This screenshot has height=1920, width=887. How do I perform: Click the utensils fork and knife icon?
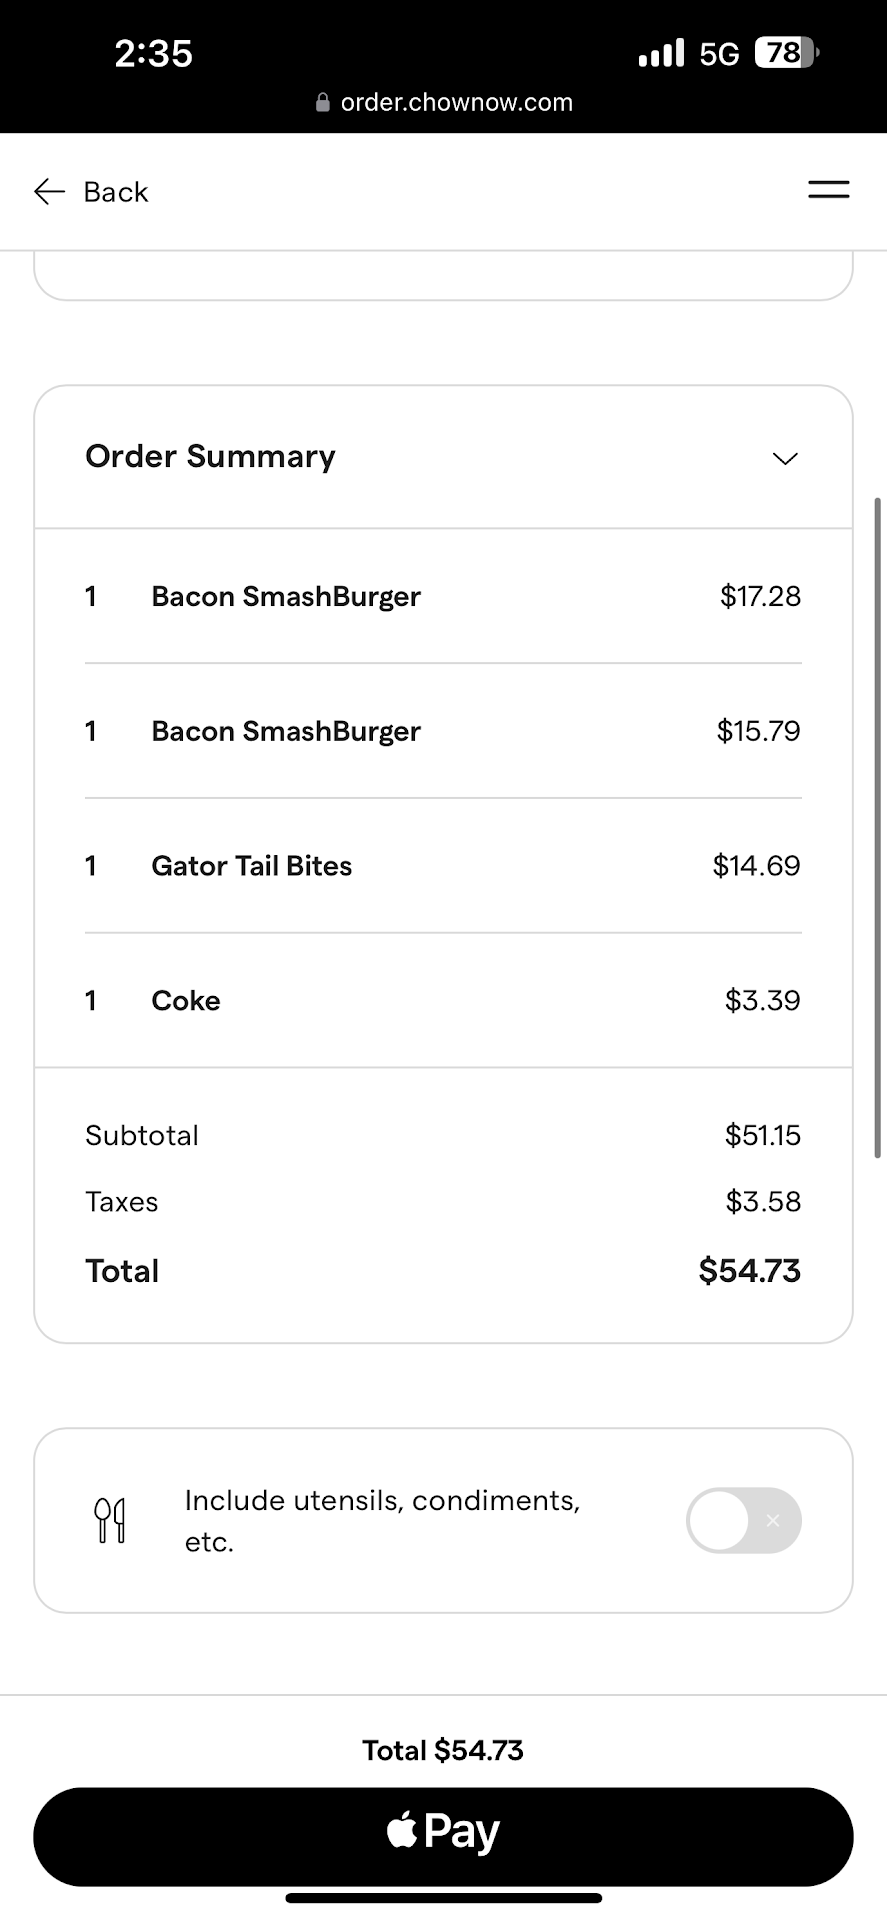110,1520
